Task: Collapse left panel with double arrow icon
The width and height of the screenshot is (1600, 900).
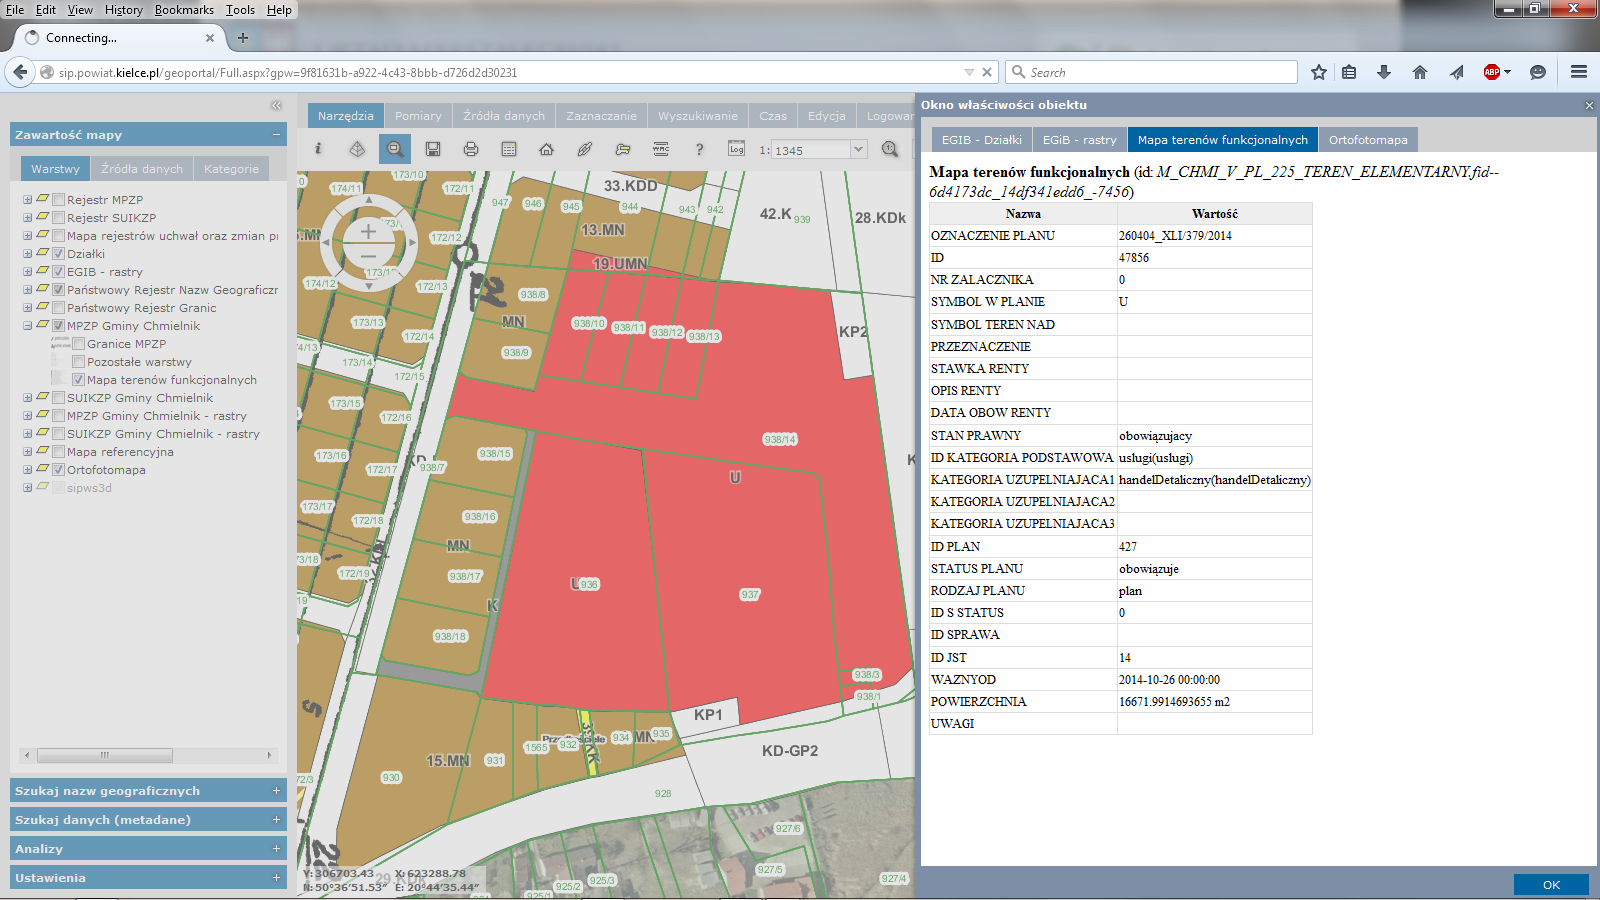Action: click(276, 105)
